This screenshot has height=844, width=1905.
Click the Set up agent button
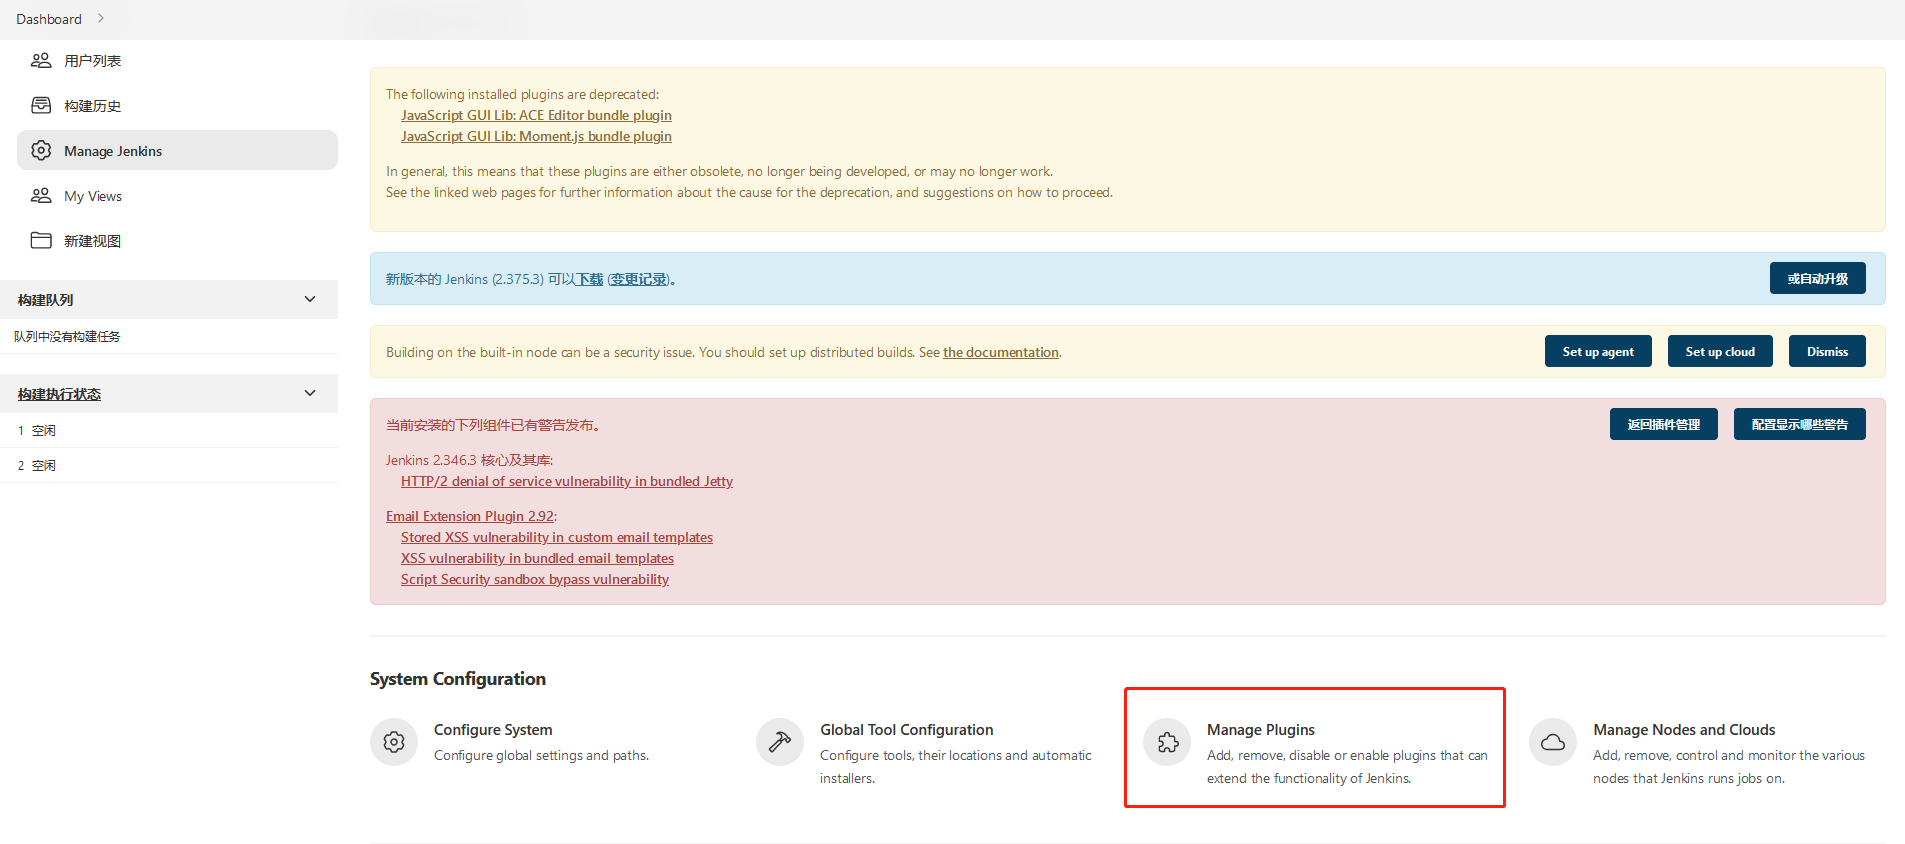pyautogui.click(x=1598, y=351)
